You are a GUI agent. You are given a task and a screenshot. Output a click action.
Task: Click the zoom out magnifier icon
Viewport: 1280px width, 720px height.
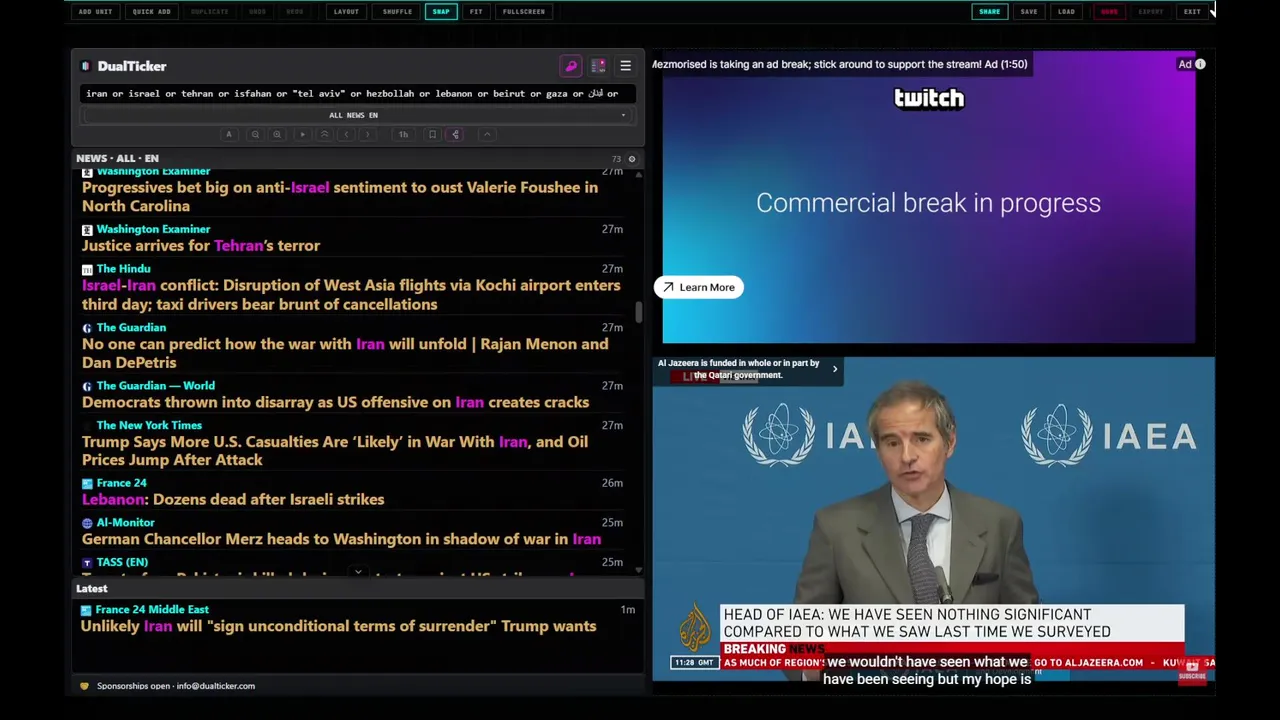coord(255,134)
